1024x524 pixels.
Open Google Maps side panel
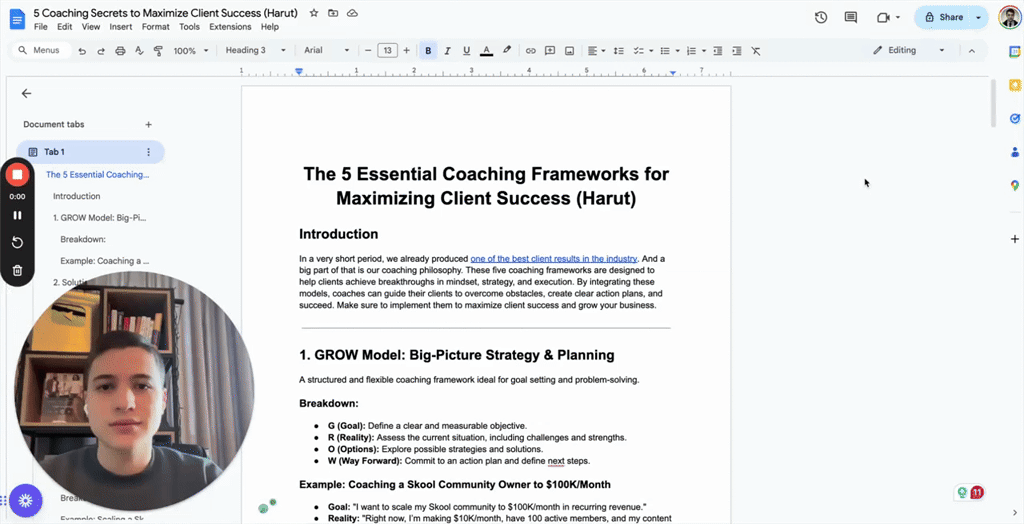pos(1014,186)
